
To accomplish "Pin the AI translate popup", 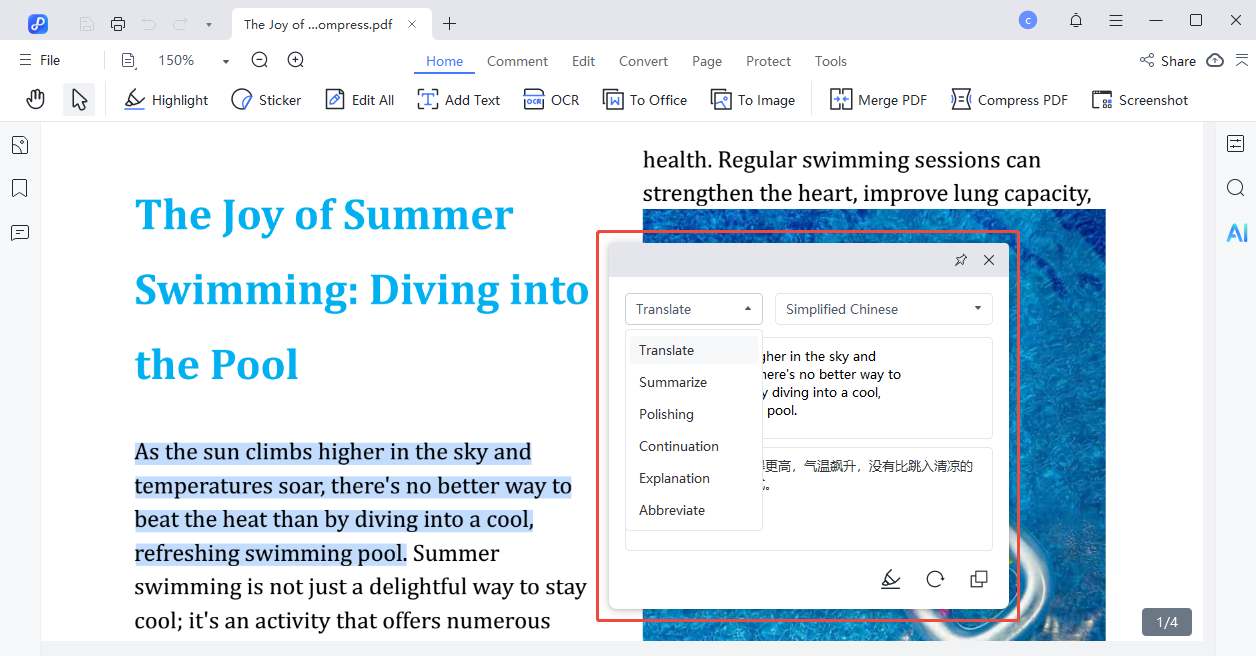I will [960, 260].
